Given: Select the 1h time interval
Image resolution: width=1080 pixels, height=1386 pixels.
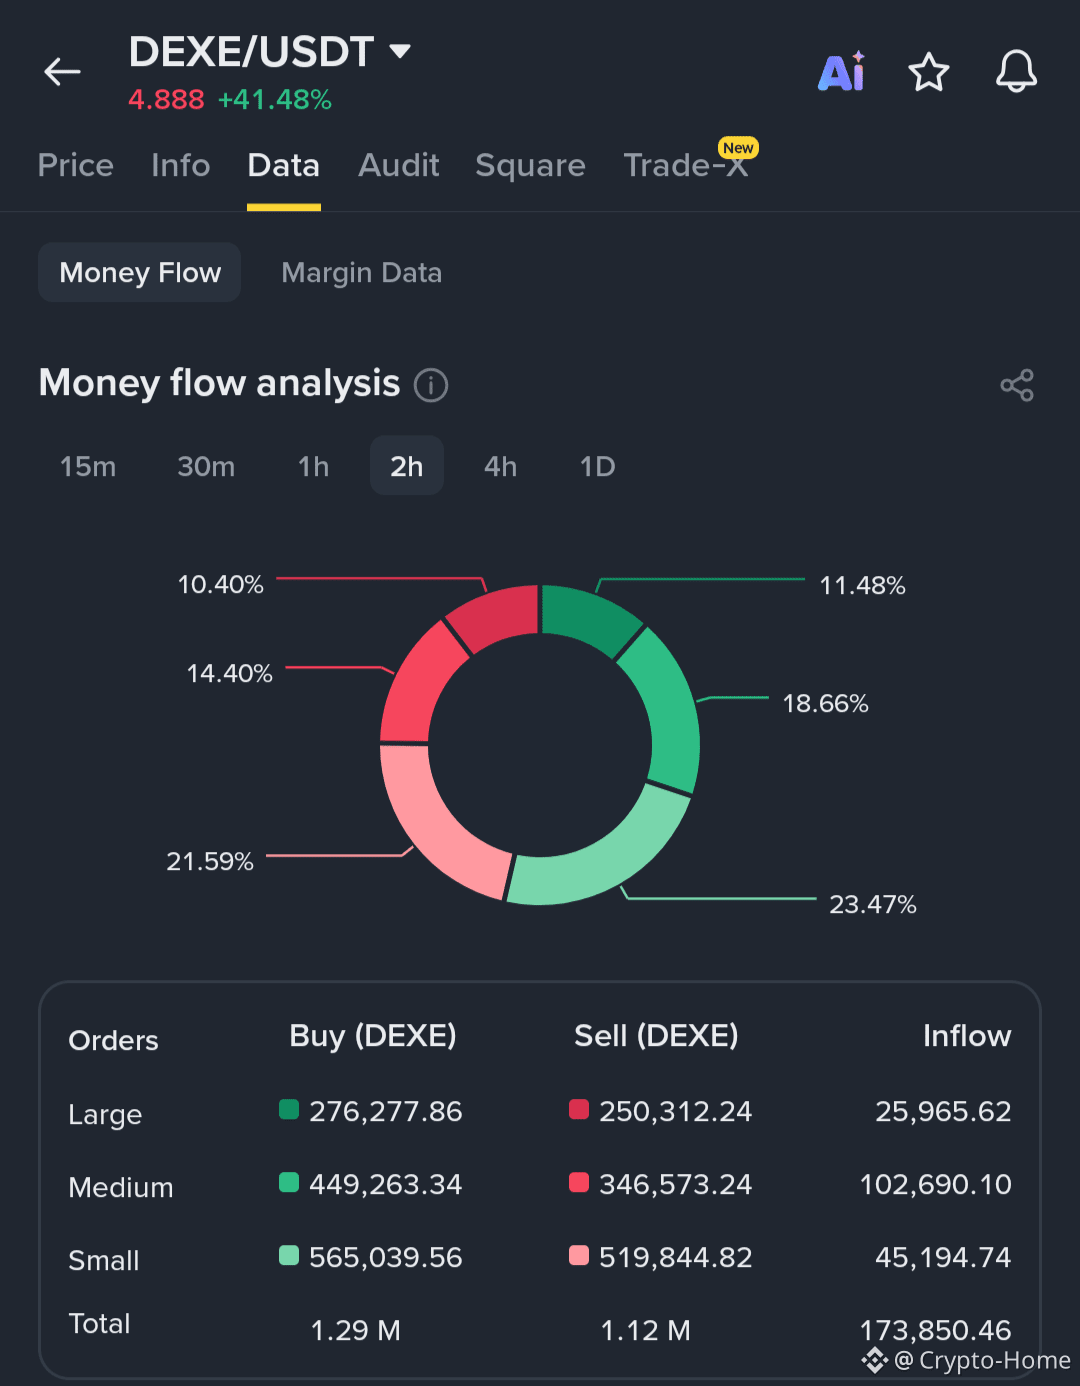Looking at the screenshot, I should coord(314,466).
